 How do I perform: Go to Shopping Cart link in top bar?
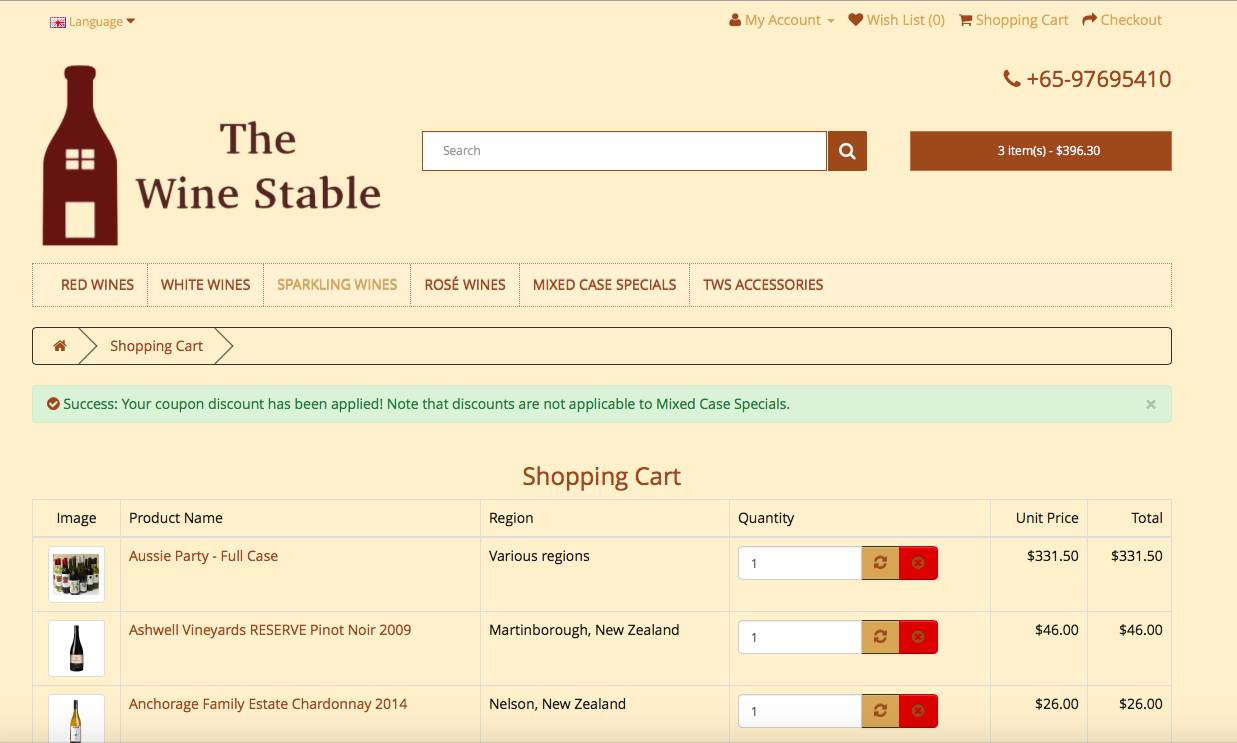point(1014,20)
